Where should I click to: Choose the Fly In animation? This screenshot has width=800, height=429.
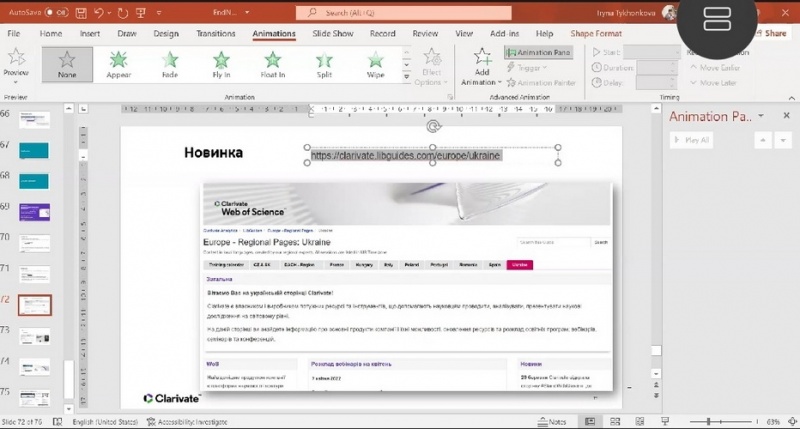221,65
